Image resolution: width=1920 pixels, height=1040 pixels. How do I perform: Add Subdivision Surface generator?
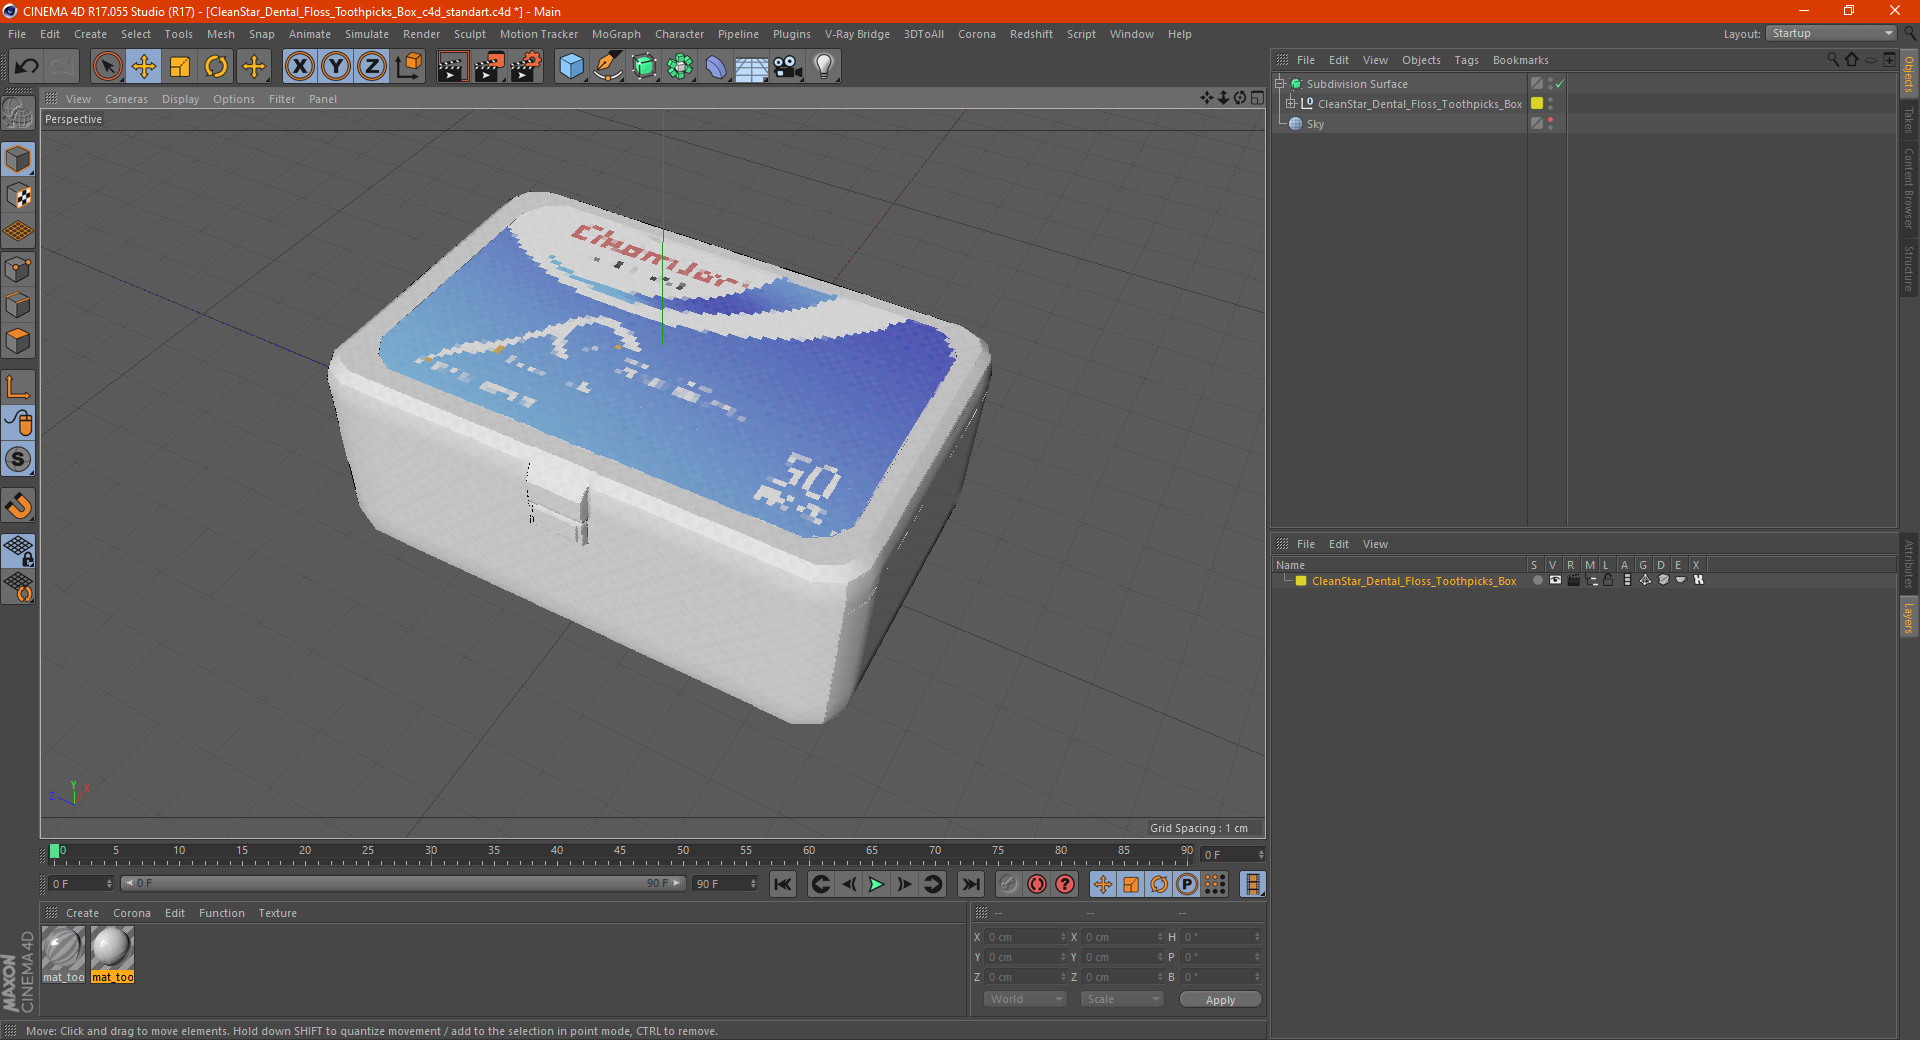[x=645, y=67]
